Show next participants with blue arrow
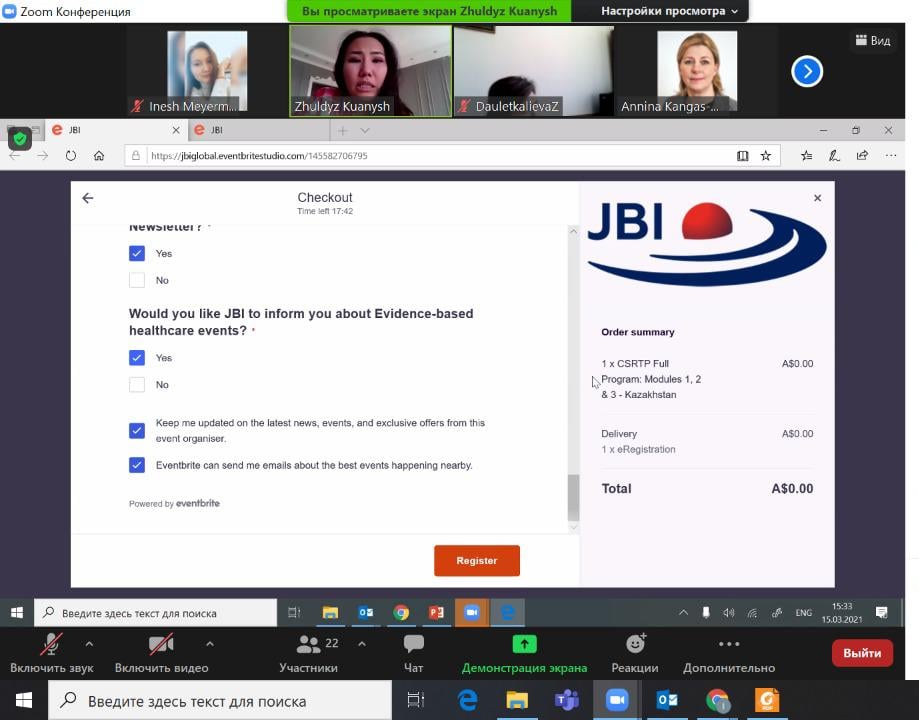 807,72
